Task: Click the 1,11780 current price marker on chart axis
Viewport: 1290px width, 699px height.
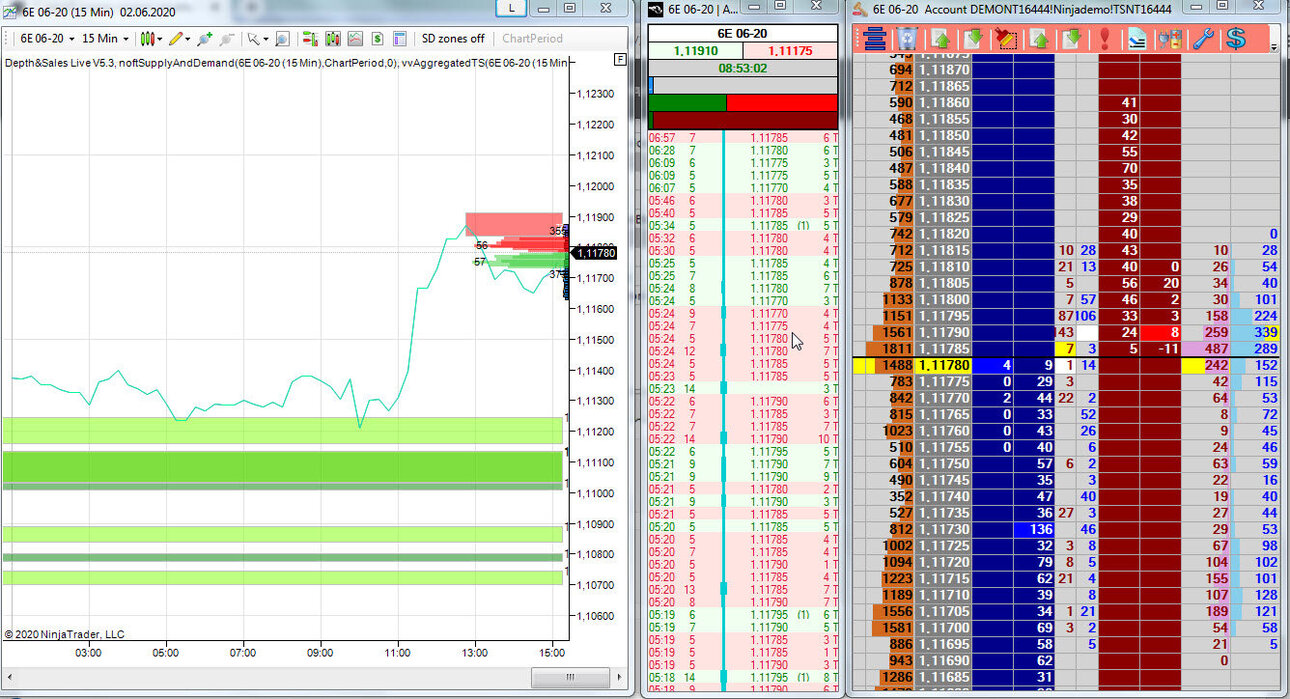Action: pyautogui.click(x=596, y=253)
